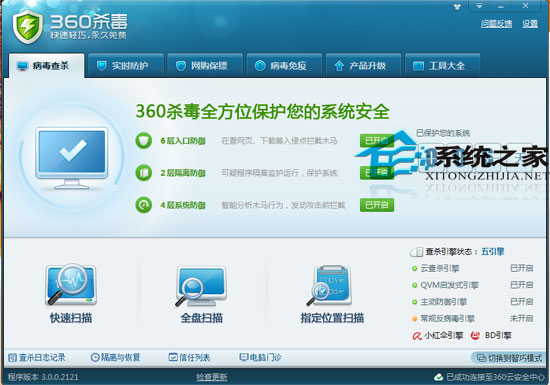This screenshot has height=385, width=550.
Task: Open the title bar dropdown menu arrow
Action: click(x=479, y=6)
